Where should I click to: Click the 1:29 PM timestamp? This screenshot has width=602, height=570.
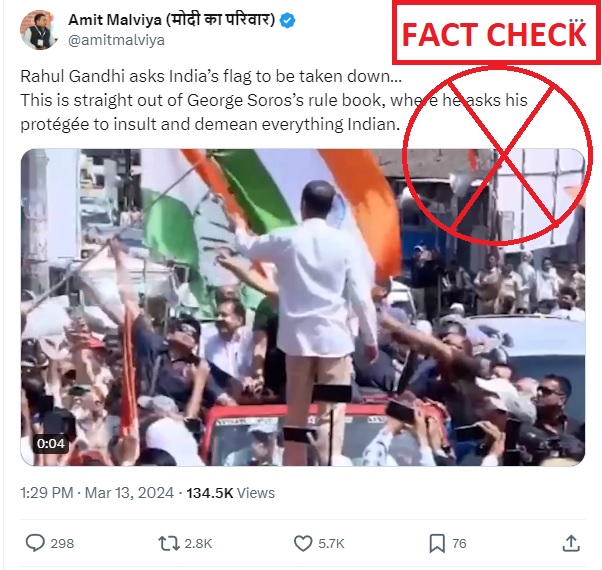point(46,492)
